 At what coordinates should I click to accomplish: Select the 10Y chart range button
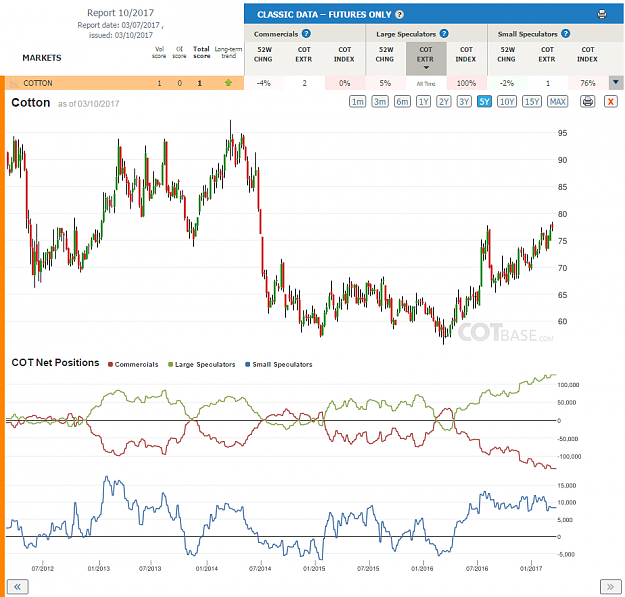(x=507, y=102)
